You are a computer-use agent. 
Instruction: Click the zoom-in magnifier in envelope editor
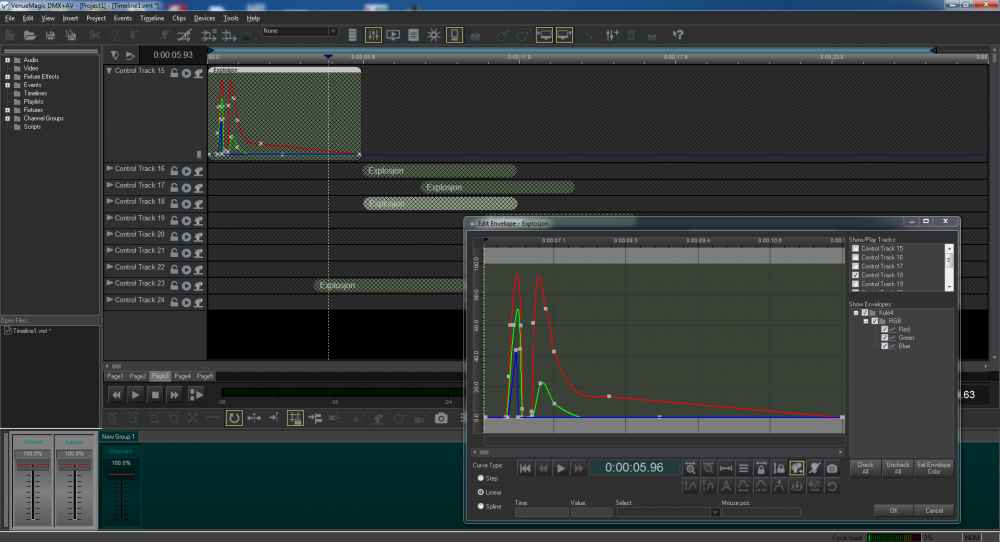click(x=690, y=468)
